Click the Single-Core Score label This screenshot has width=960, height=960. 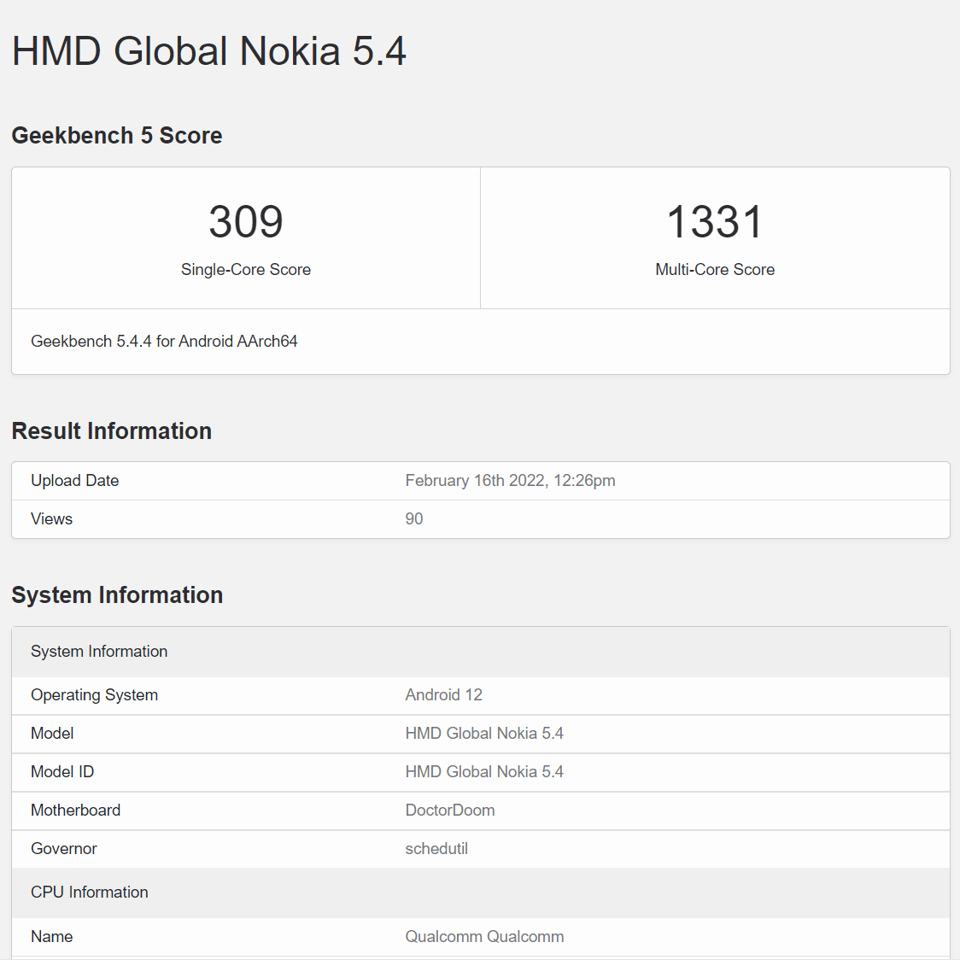pyautogui.click(x=246, y=269)
